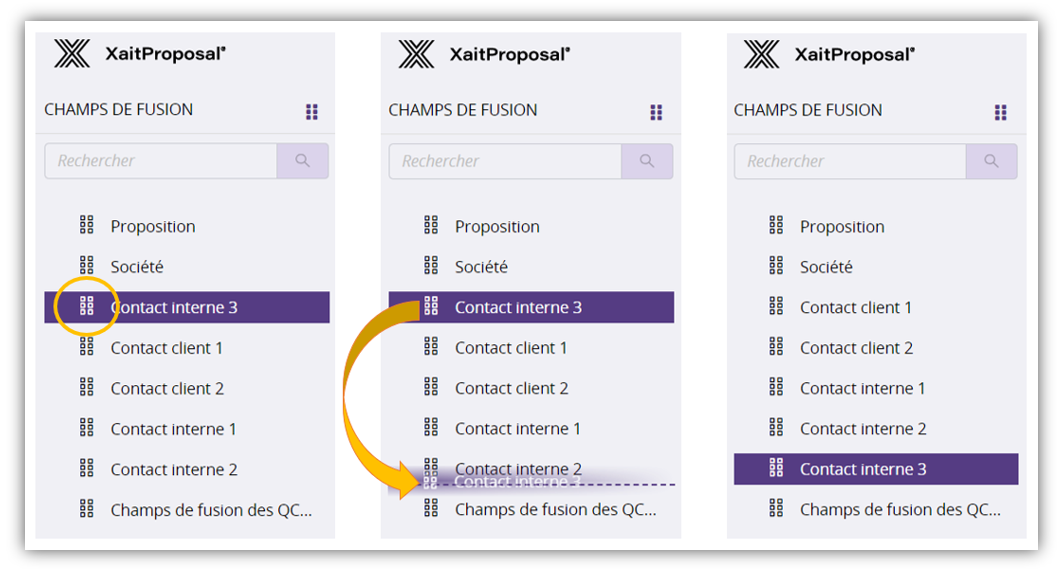Select Proposition in middle panel
Image resolution: width=1062 pixels, height=569 pixels.
click(x=497, y=227)
